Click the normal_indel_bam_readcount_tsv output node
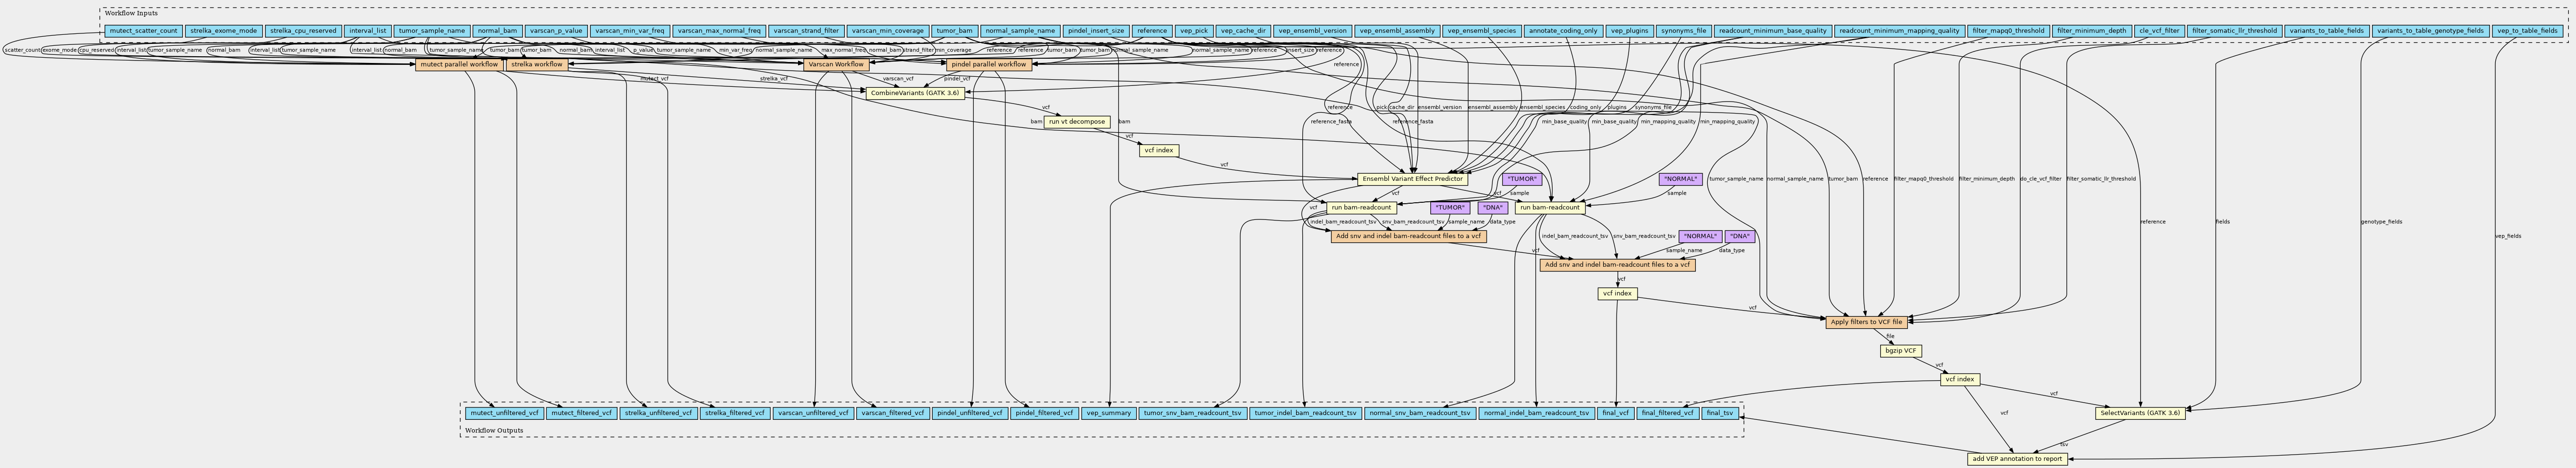This screenshot has width=2576, height=468. [x=1536, y=412]
